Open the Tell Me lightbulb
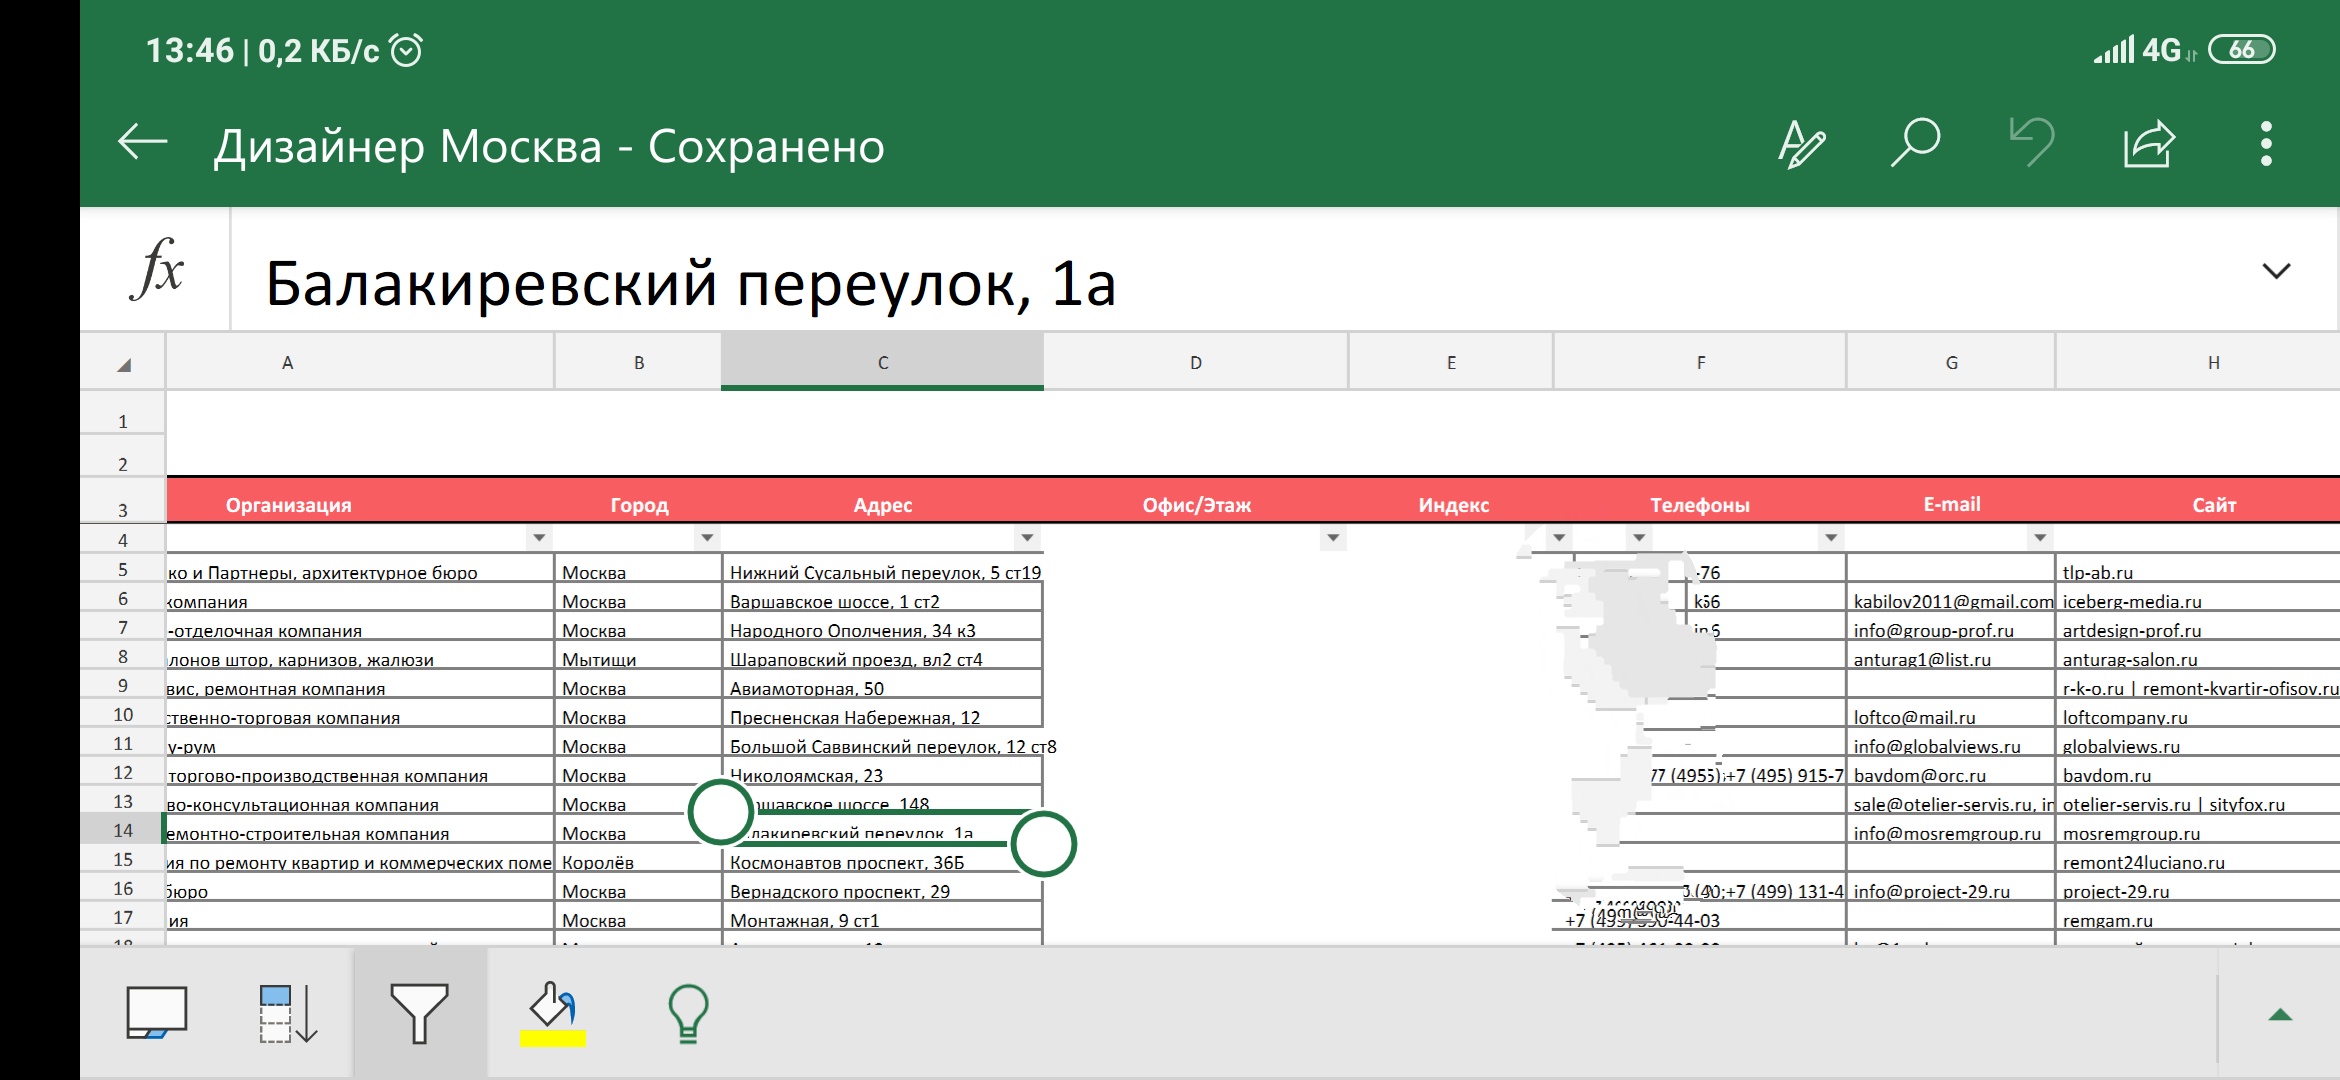The image size is (2340, 1080). click(x=688, y=1013)
